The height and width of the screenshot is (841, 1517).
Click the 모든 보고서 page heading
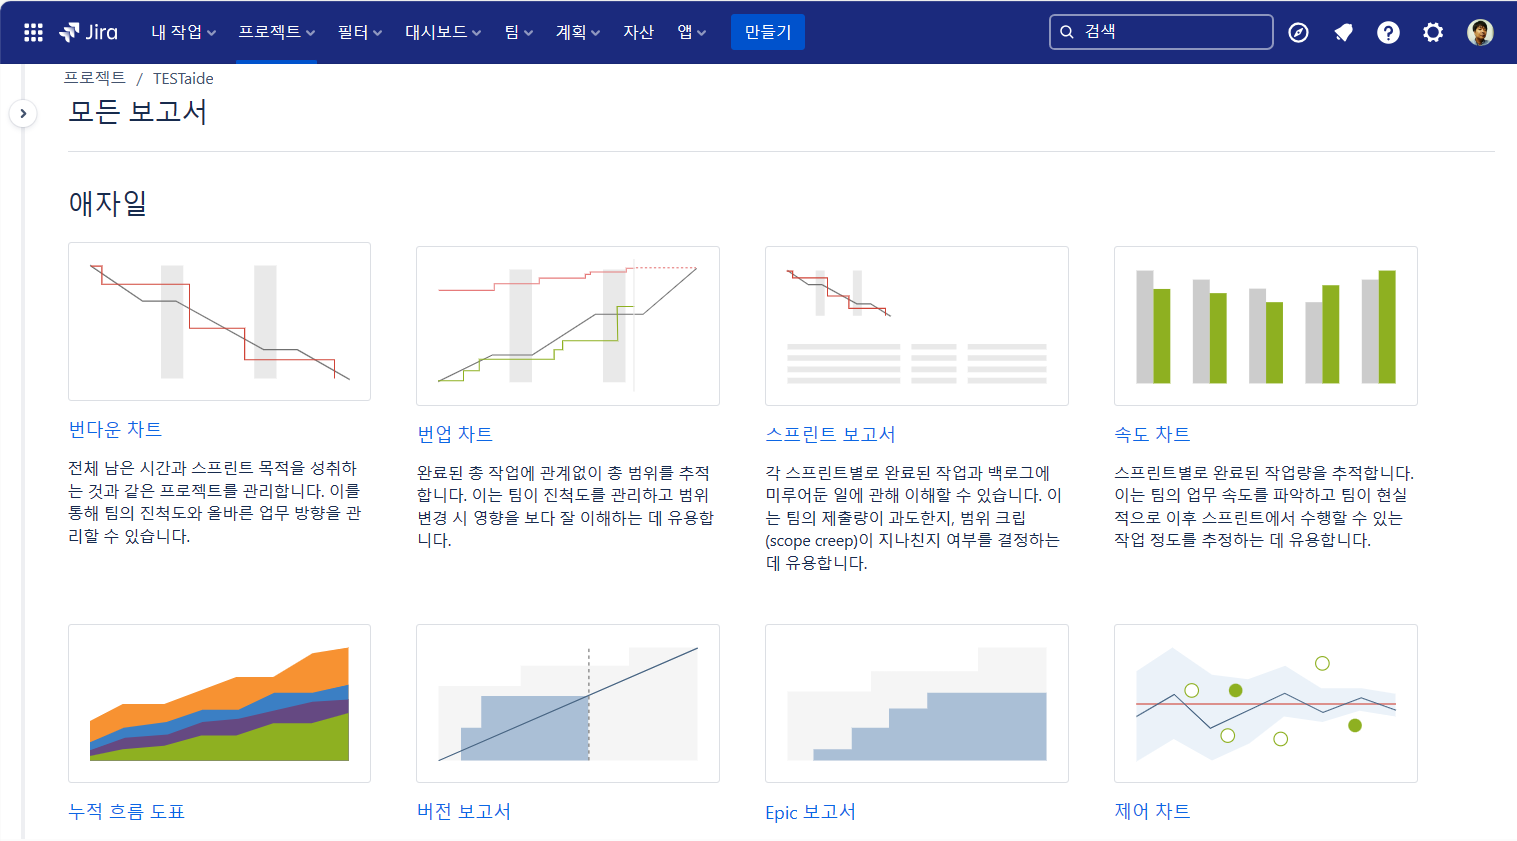[x=137, y=111]
